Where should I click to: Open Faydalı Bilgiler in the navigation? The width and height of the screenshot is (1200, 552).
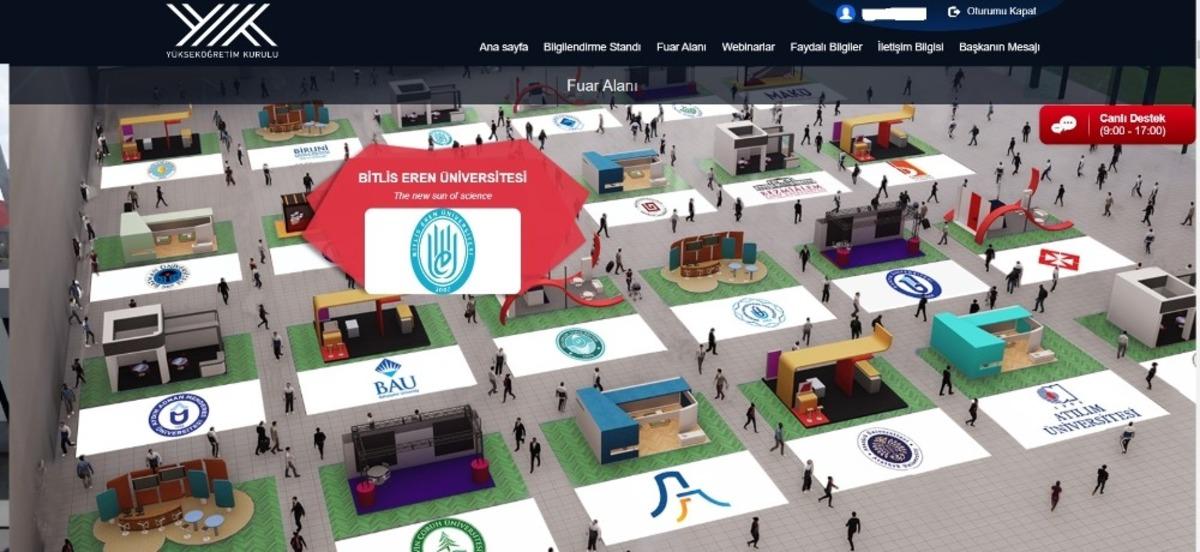(826, 47)
